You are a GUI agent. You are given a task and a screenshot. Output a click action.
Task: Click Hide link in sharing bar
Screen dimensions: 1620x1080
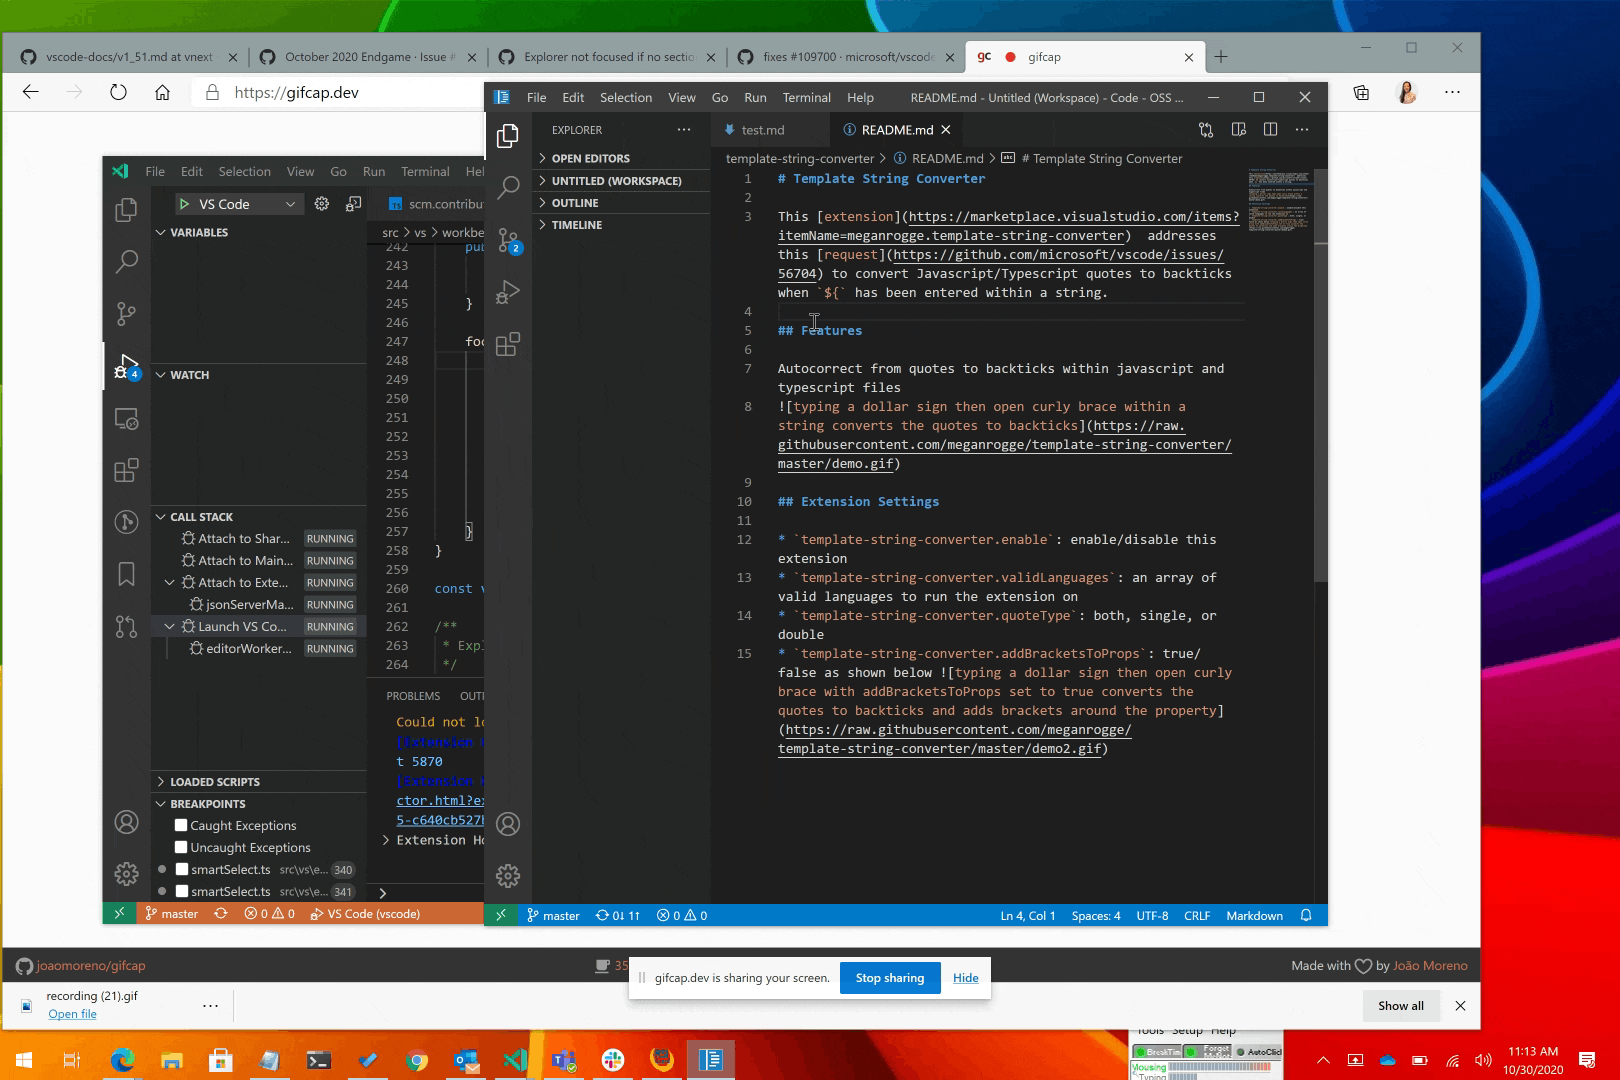[965, 978]
